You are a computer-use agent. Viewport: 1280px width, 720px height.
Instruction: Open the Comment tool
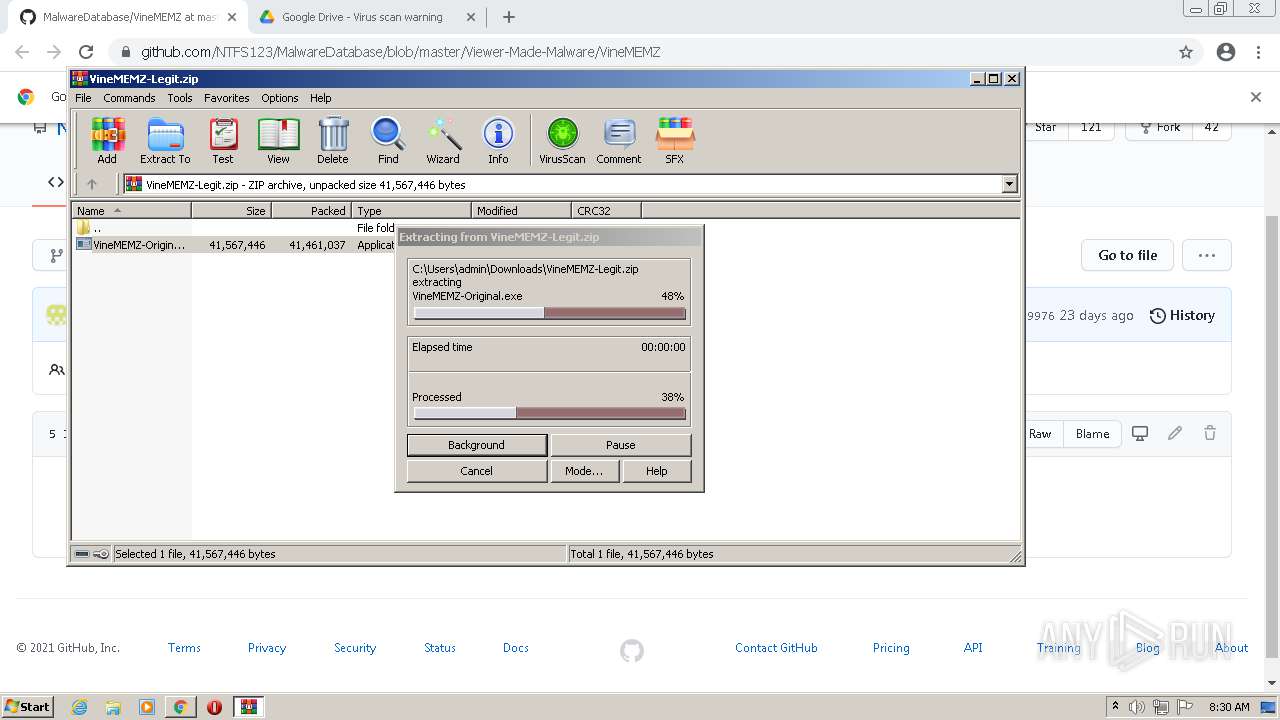click(619, 140)
